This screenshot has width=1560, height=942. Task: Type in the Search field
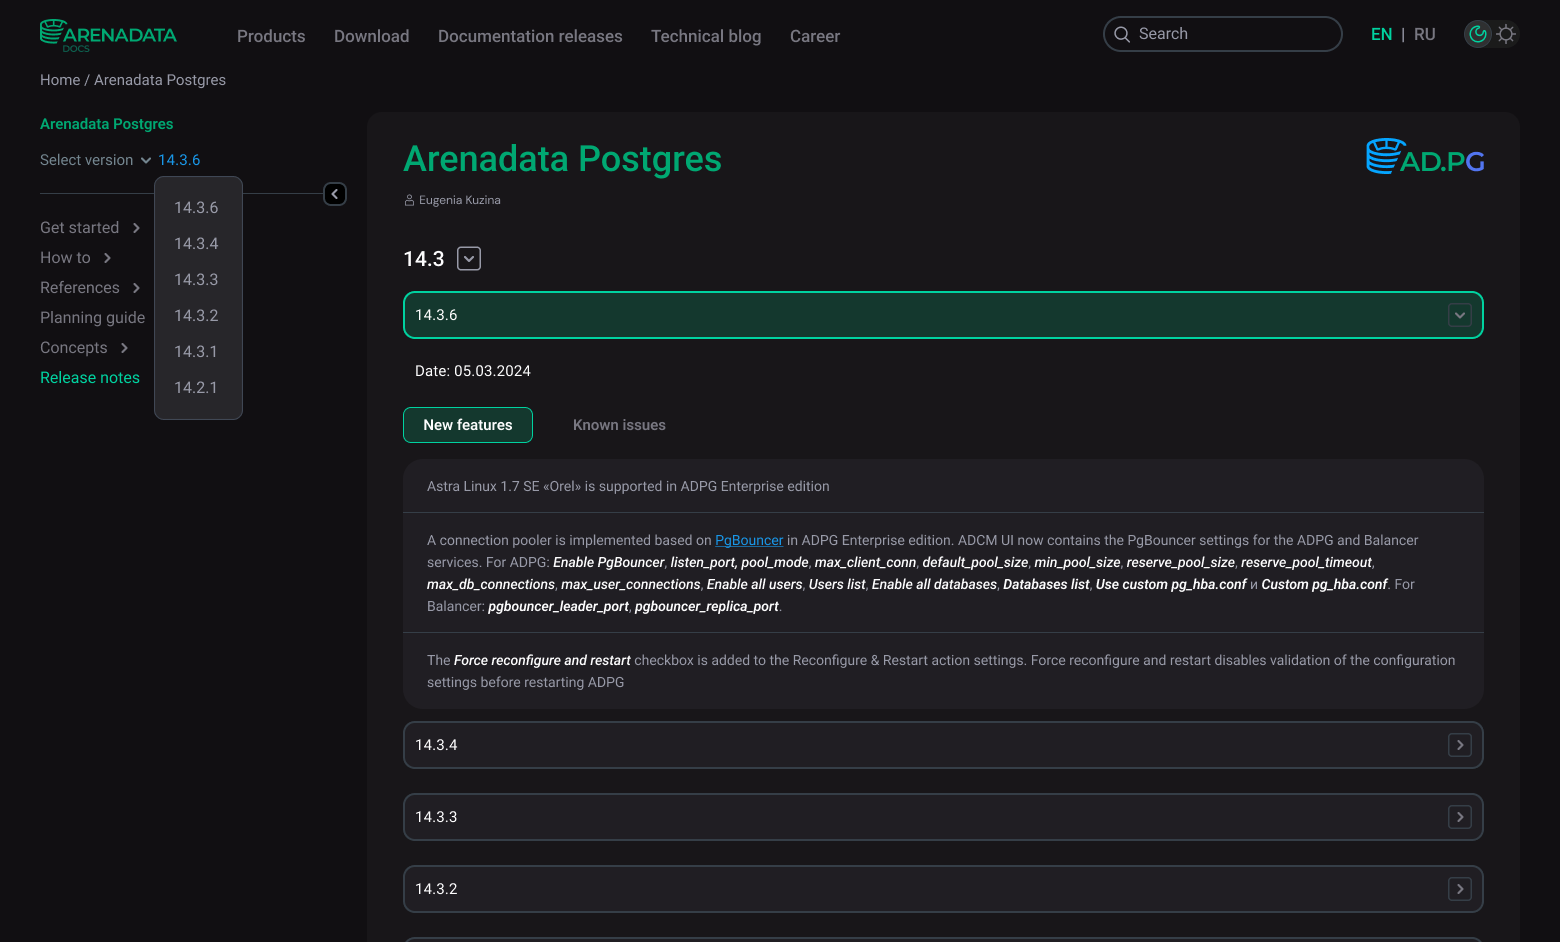coord(1235,34)
